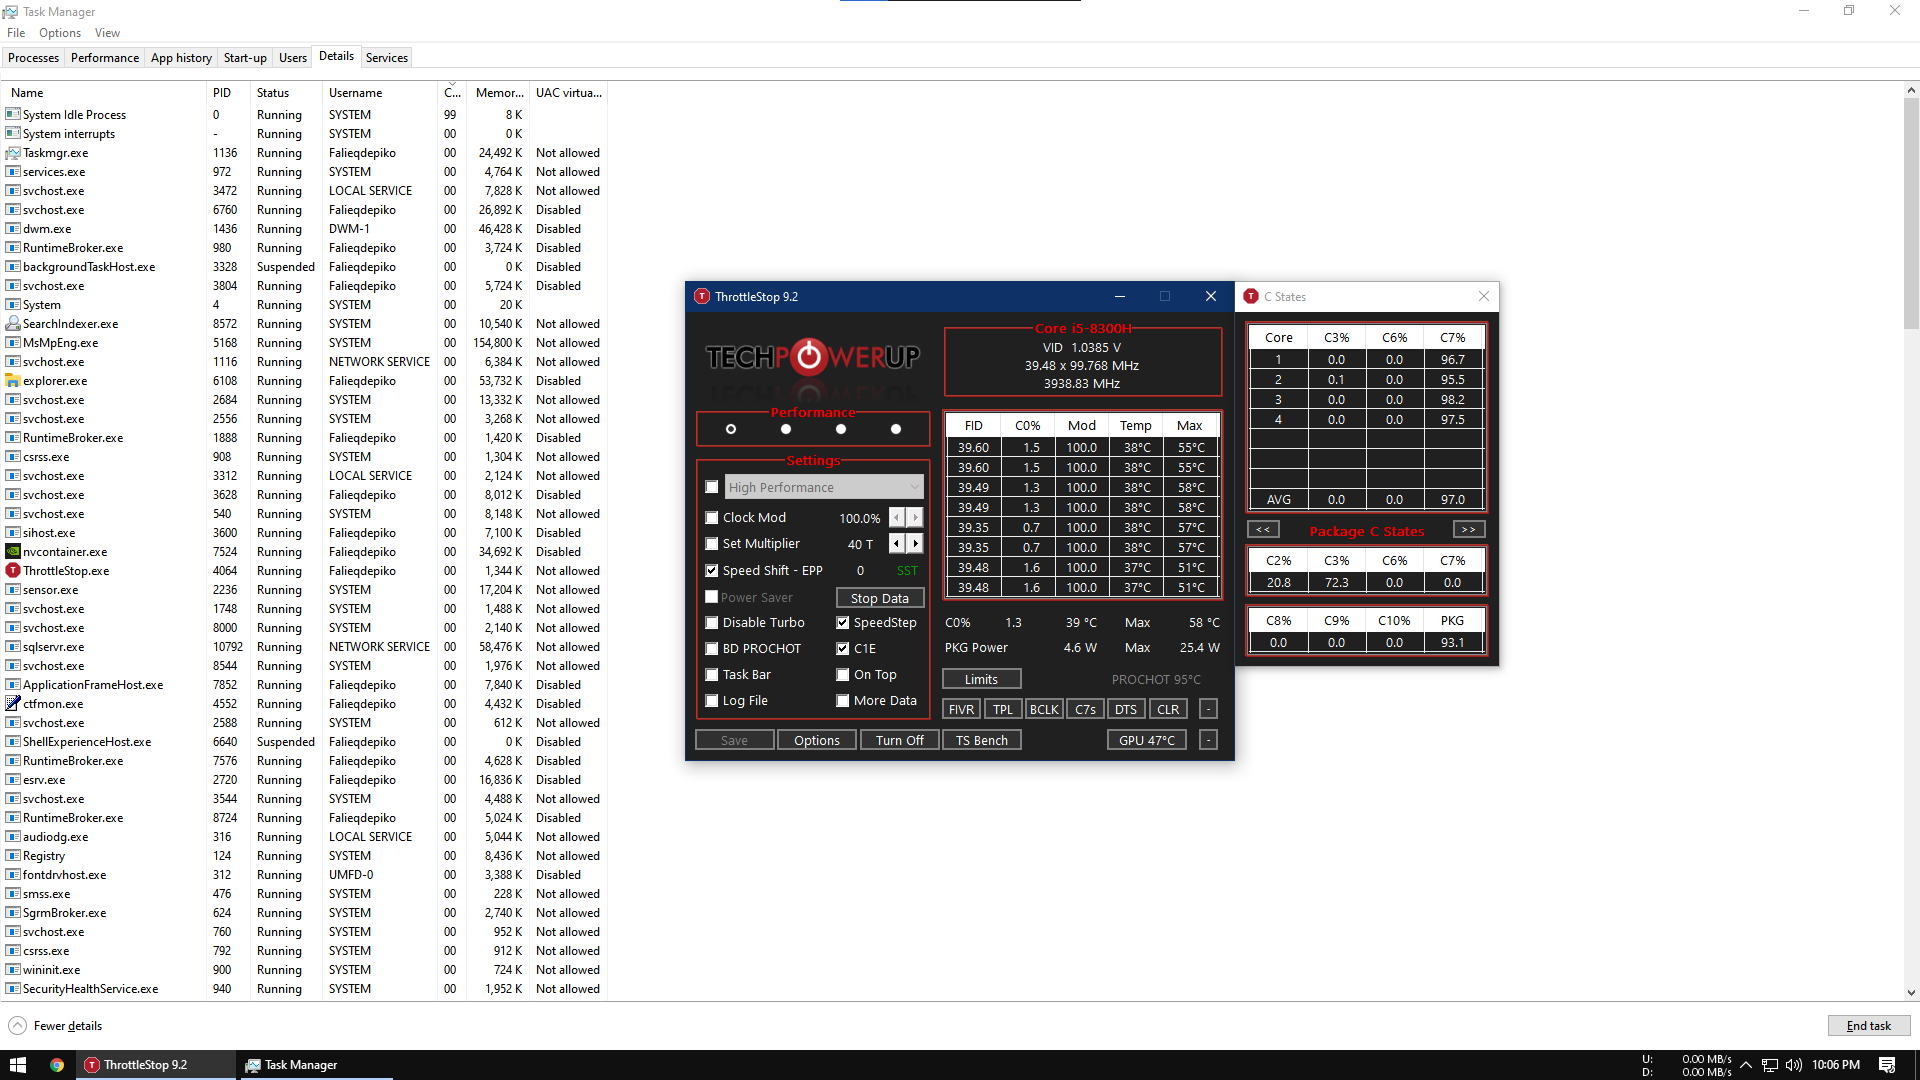Click Turn Off in ThrottleStop
This screenshot has height=1080, width=1920.
[900, 741]
